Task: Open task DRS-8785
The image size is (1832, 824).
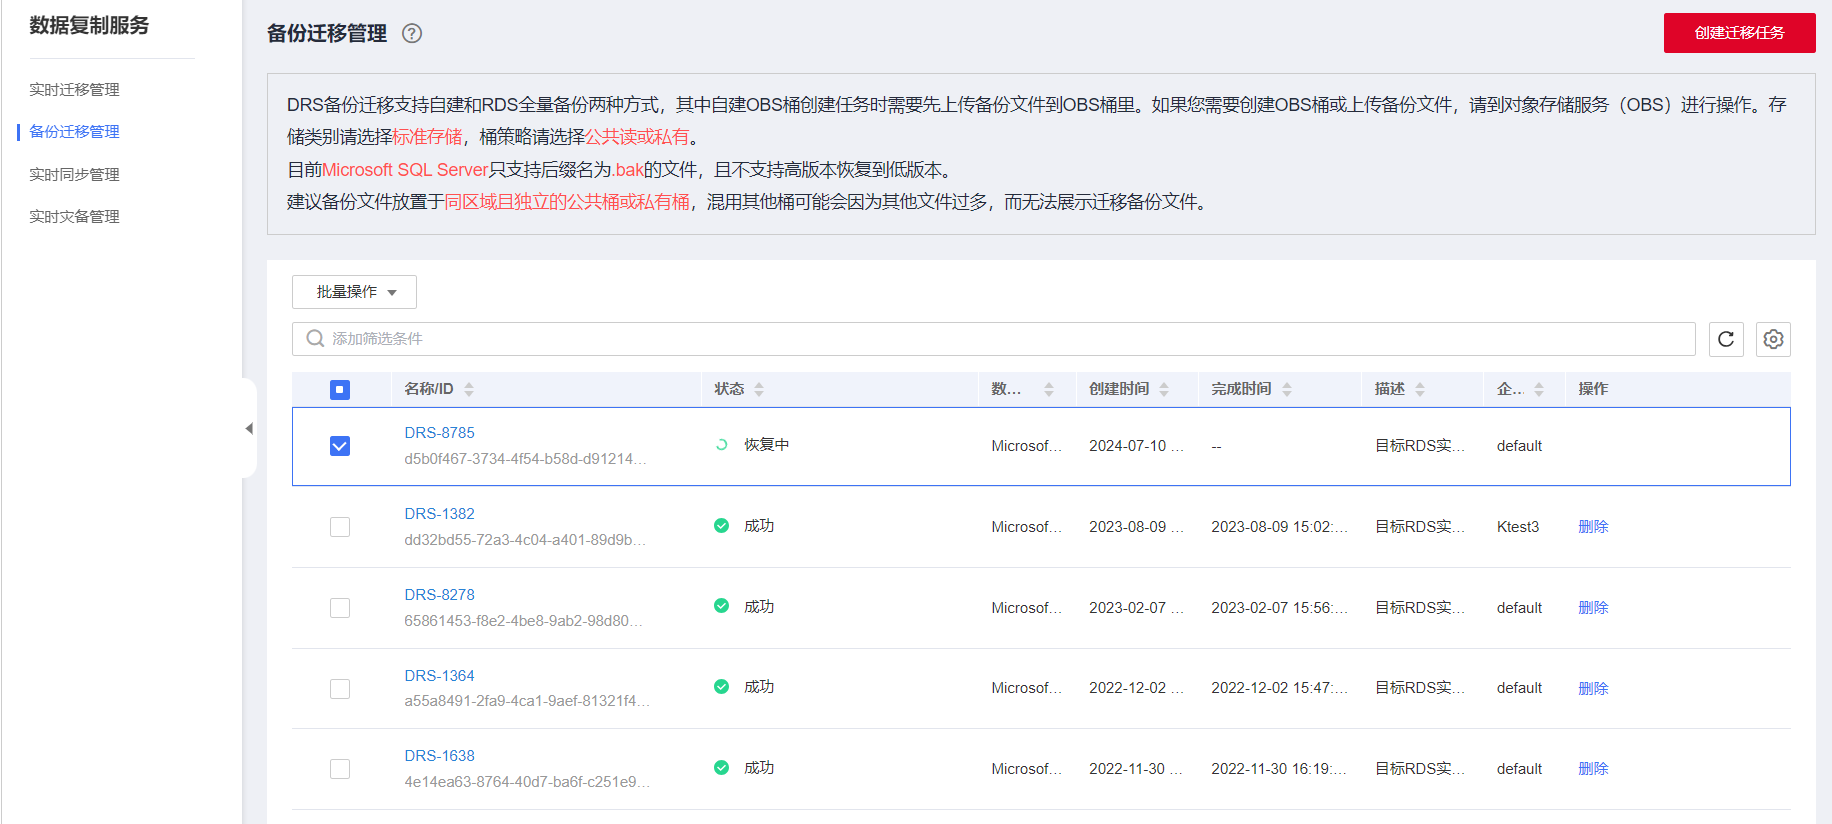Action: (x=439, y=433)
